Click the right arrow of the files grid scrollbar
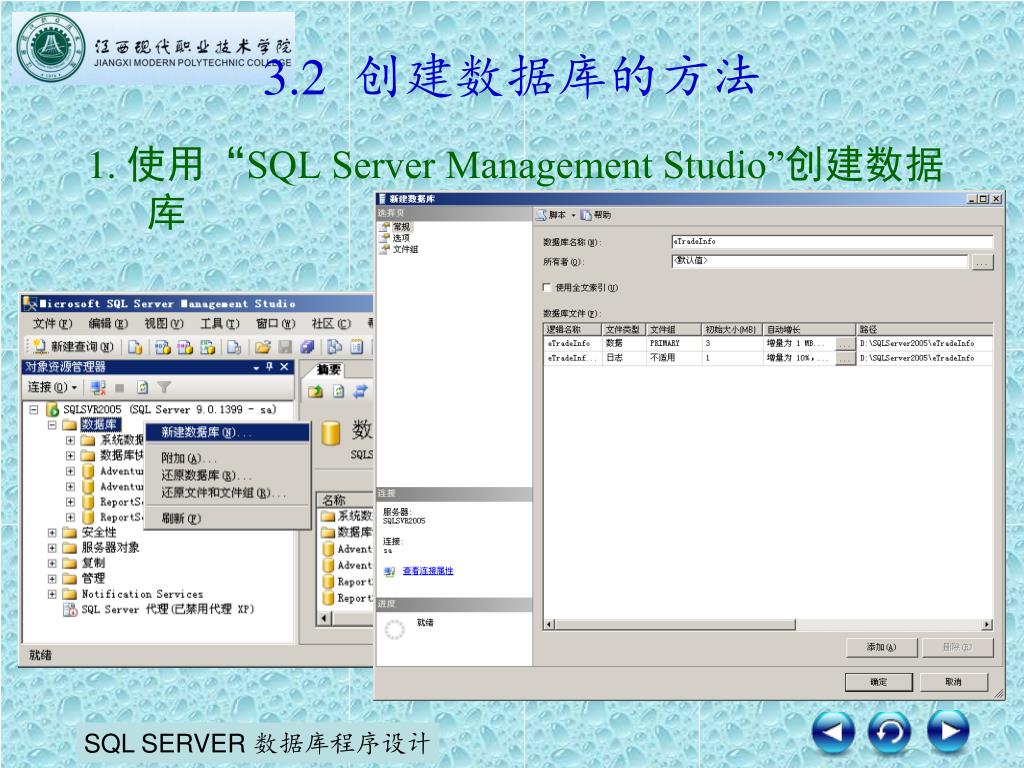This screenshot has height=768, width=1024. tap(987, 624)
